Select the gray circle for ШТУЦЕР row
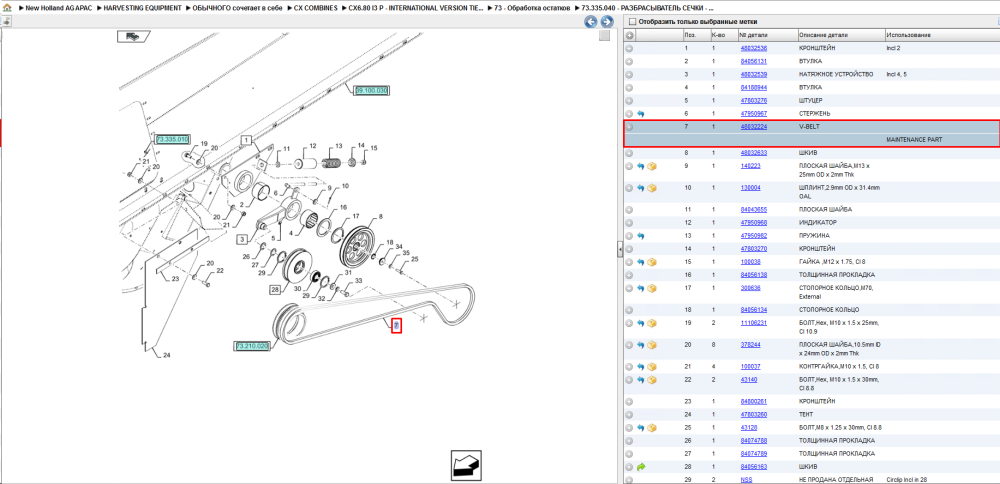Image resolution: width=1000 pixels, height=484 pixels. [629, 101]
